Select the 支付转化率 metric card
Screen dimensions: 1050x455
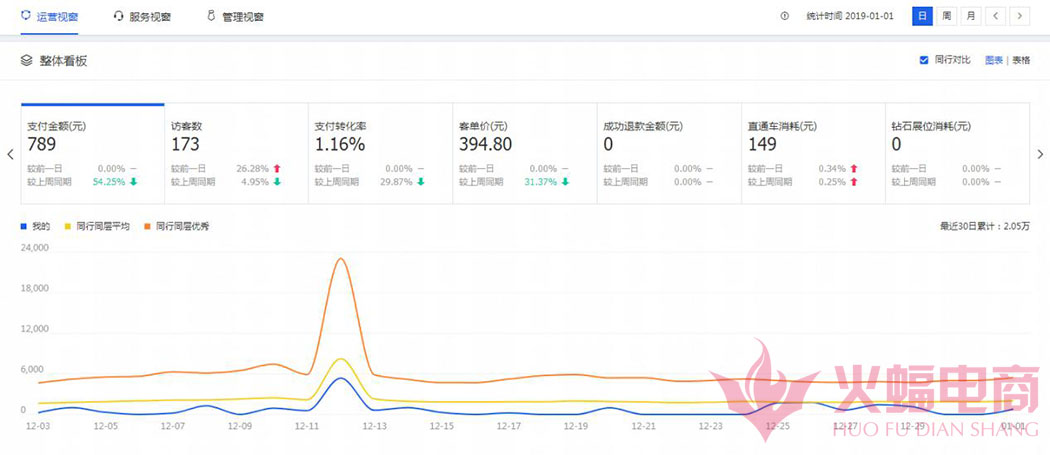pos(380,154)
